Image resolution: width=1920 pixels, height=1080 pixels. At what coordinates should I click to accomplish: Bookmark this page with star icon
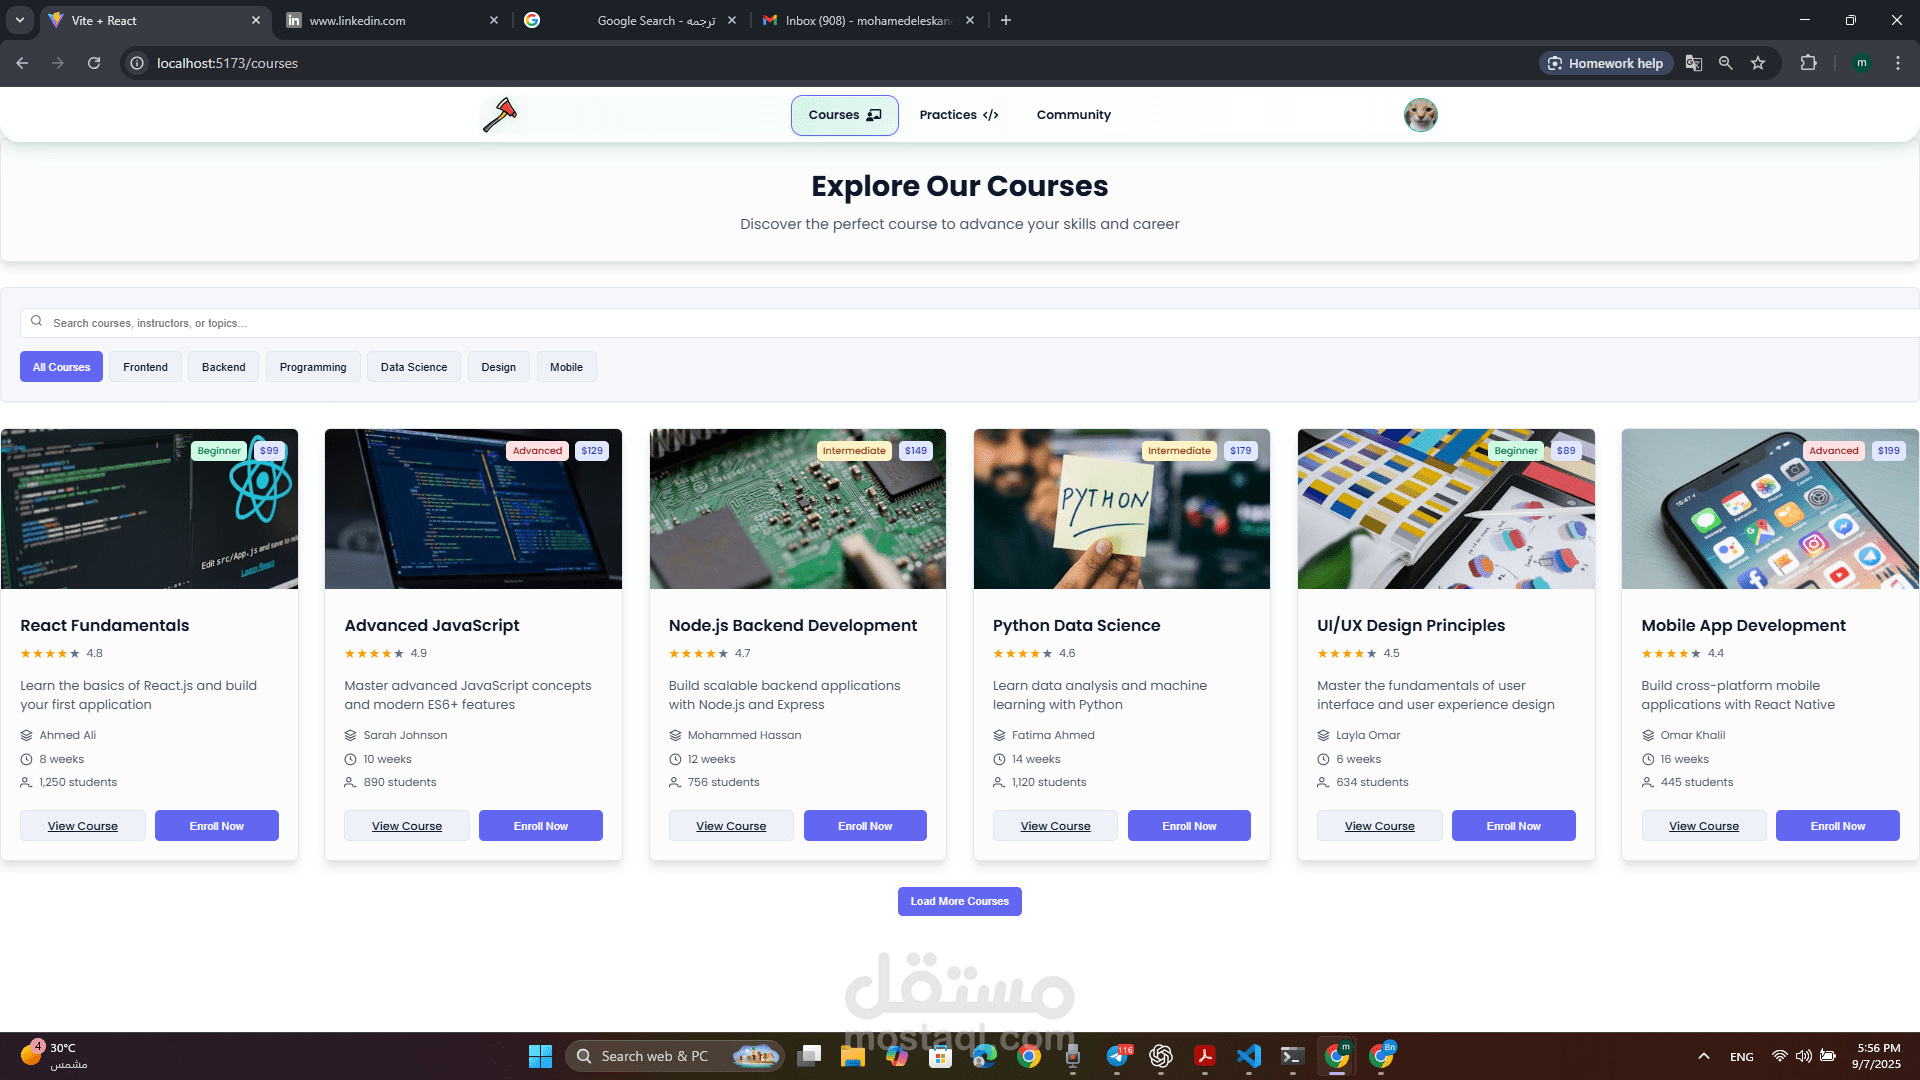pyautogui.click(x=1758, y=63)
